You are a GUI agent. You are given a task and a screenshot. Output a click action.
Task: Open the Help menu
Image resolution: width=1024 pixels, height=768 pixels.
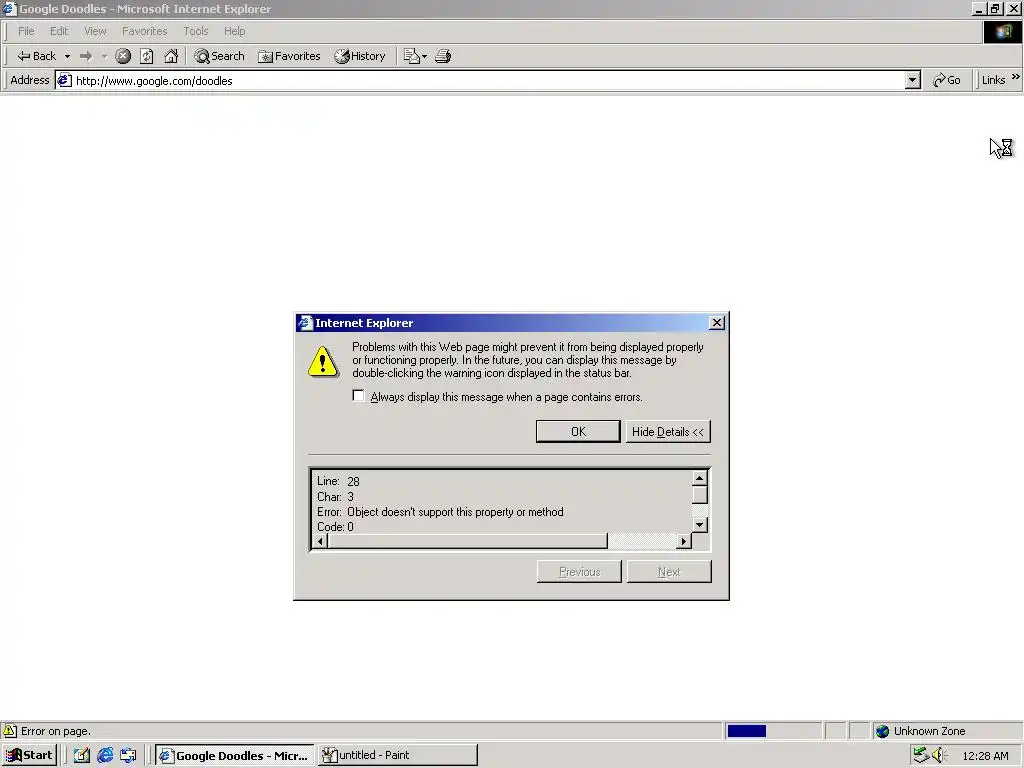click(234, 31)
